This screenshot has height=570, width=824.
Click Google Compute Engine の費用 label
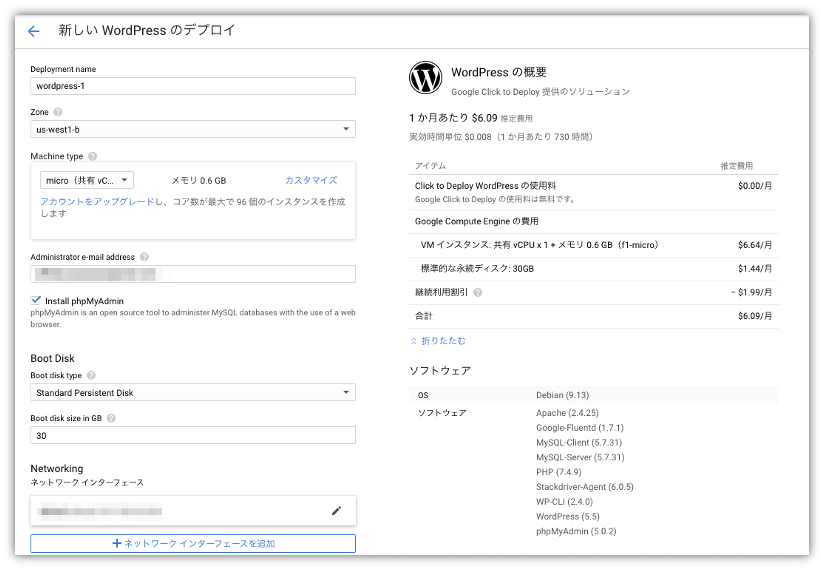(x=477, y=221)
